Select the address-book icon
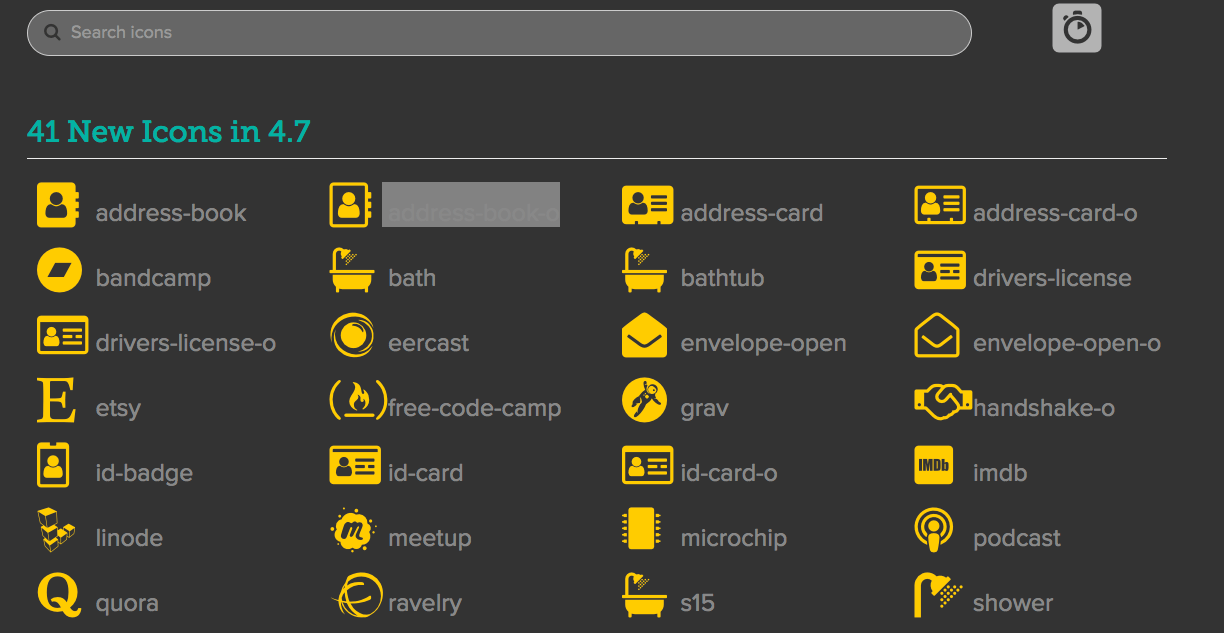The width and height of the screenshot is (1224, 633). [57, 205]
